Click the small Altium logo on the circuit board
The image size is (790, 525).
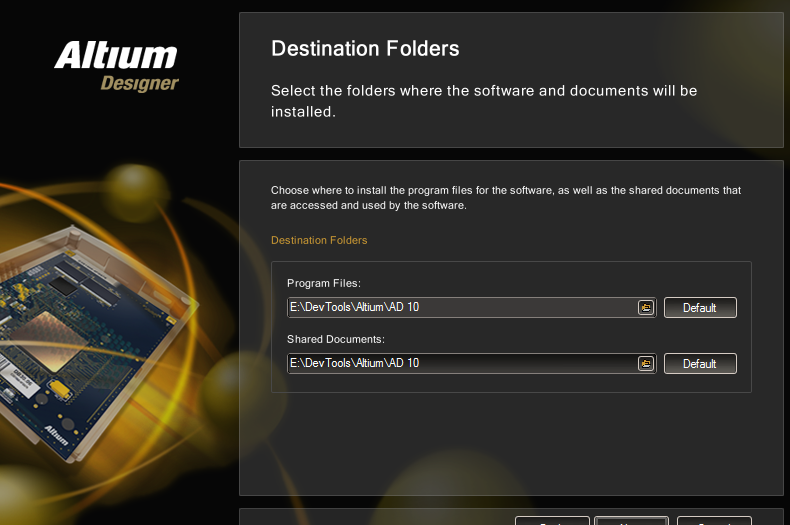56,435
